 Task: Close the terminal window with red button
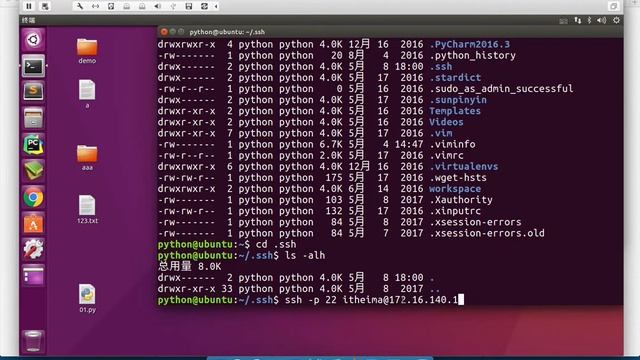point(164,32)
